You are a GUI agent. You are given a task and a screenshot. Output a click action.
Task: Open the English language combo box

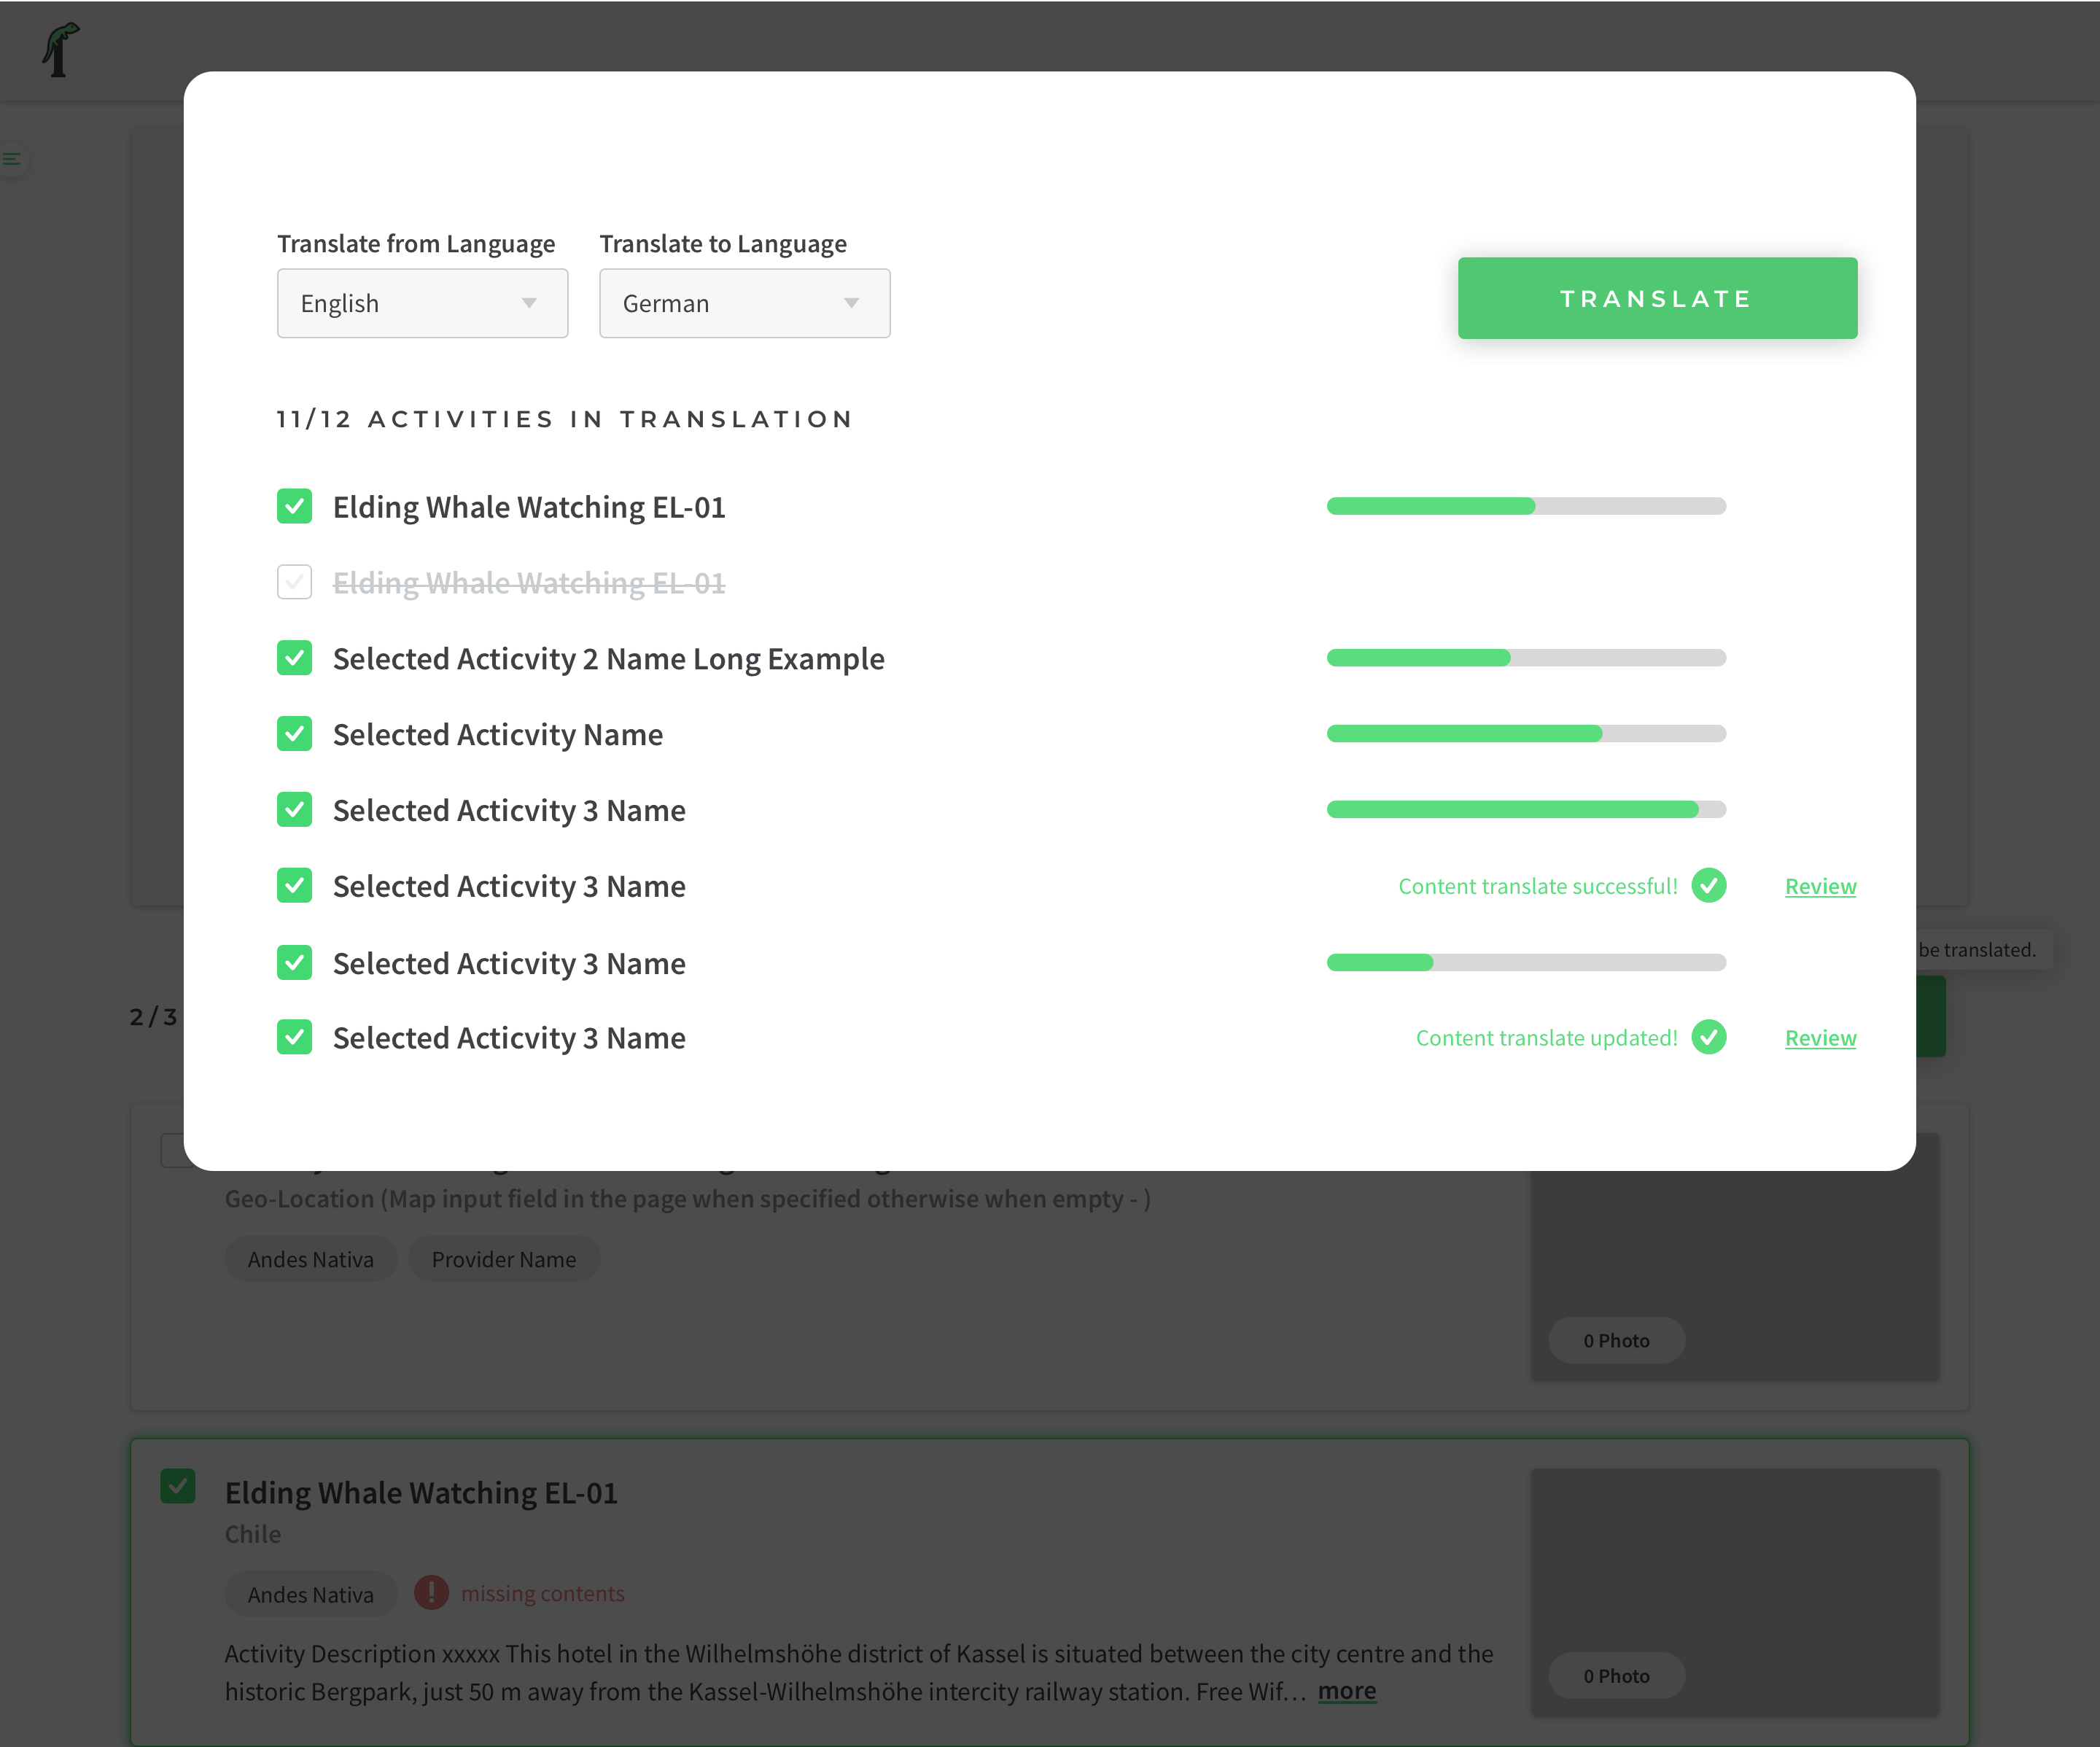tap(422, 303)
